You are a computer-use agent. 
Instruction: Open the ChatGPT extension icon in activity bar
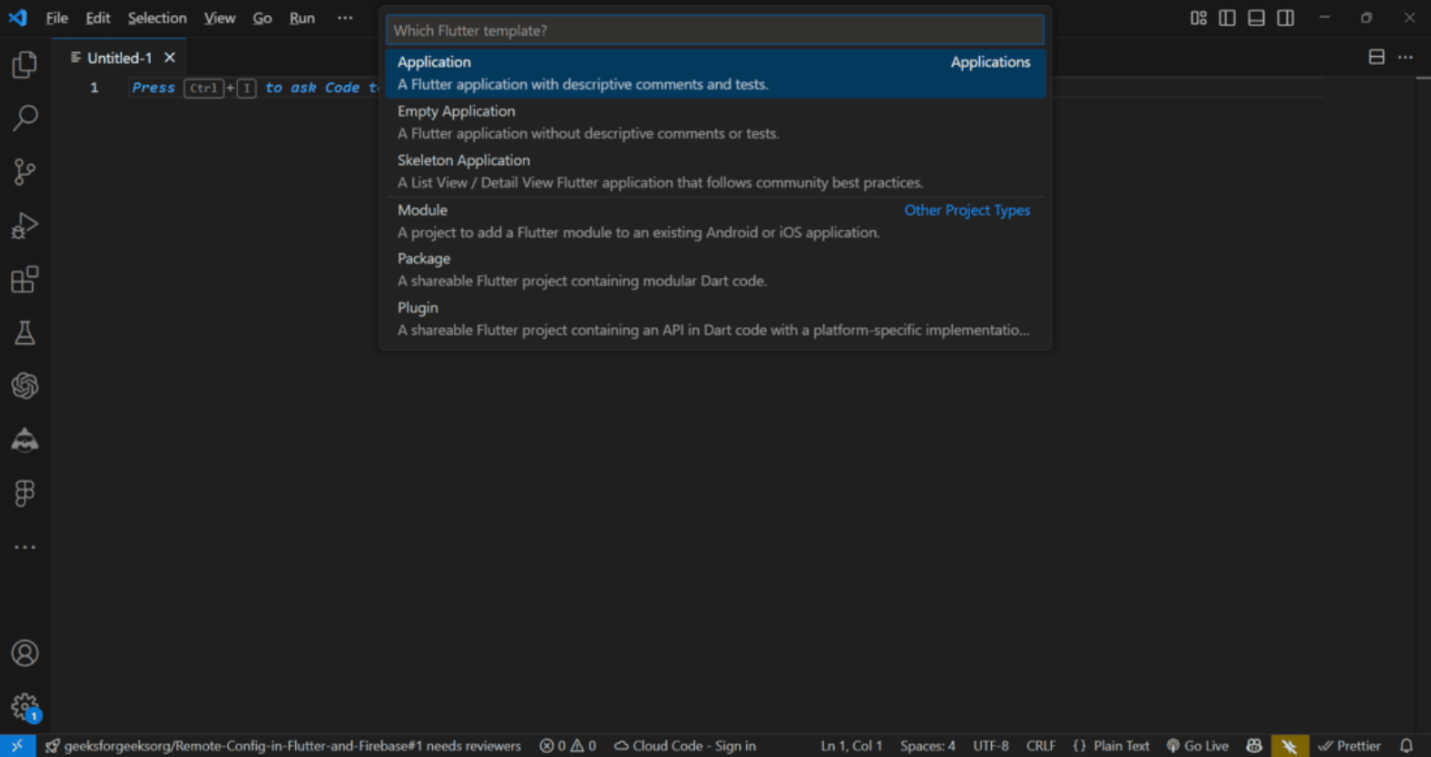[25, 386]
